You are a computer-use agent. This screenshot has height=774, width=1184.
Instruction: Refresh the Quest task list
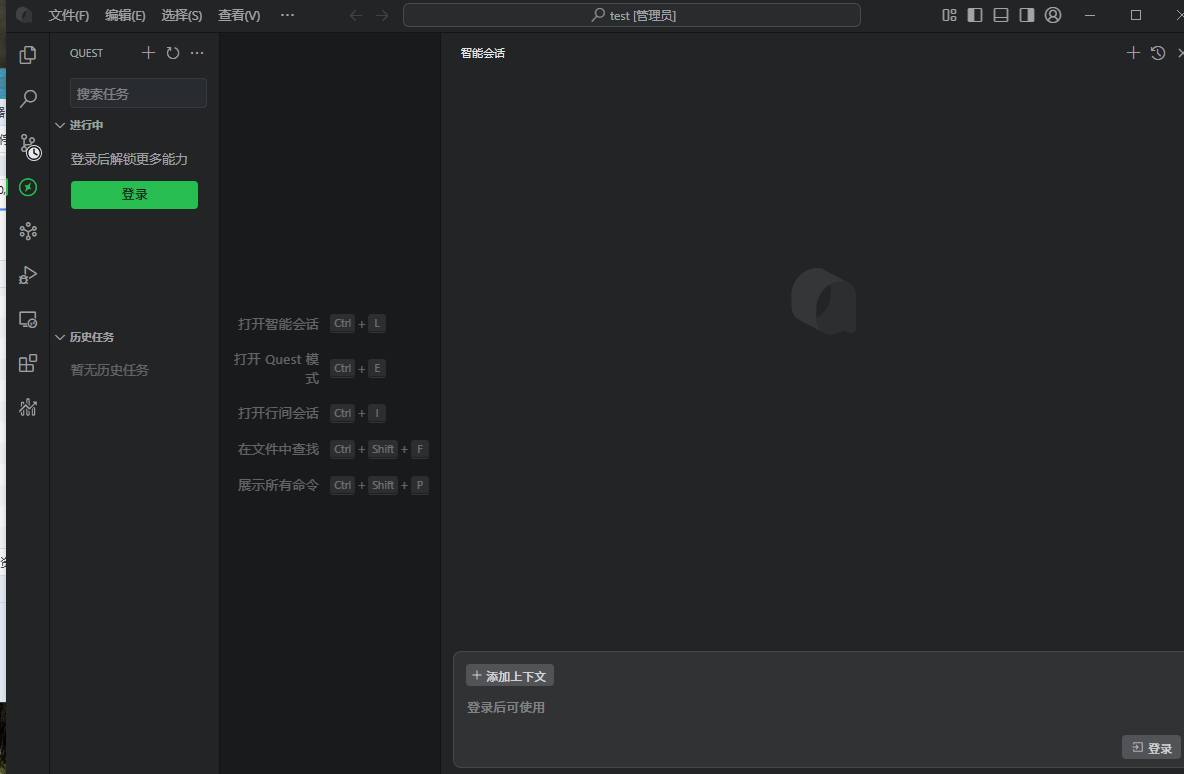tap(173, 53)
